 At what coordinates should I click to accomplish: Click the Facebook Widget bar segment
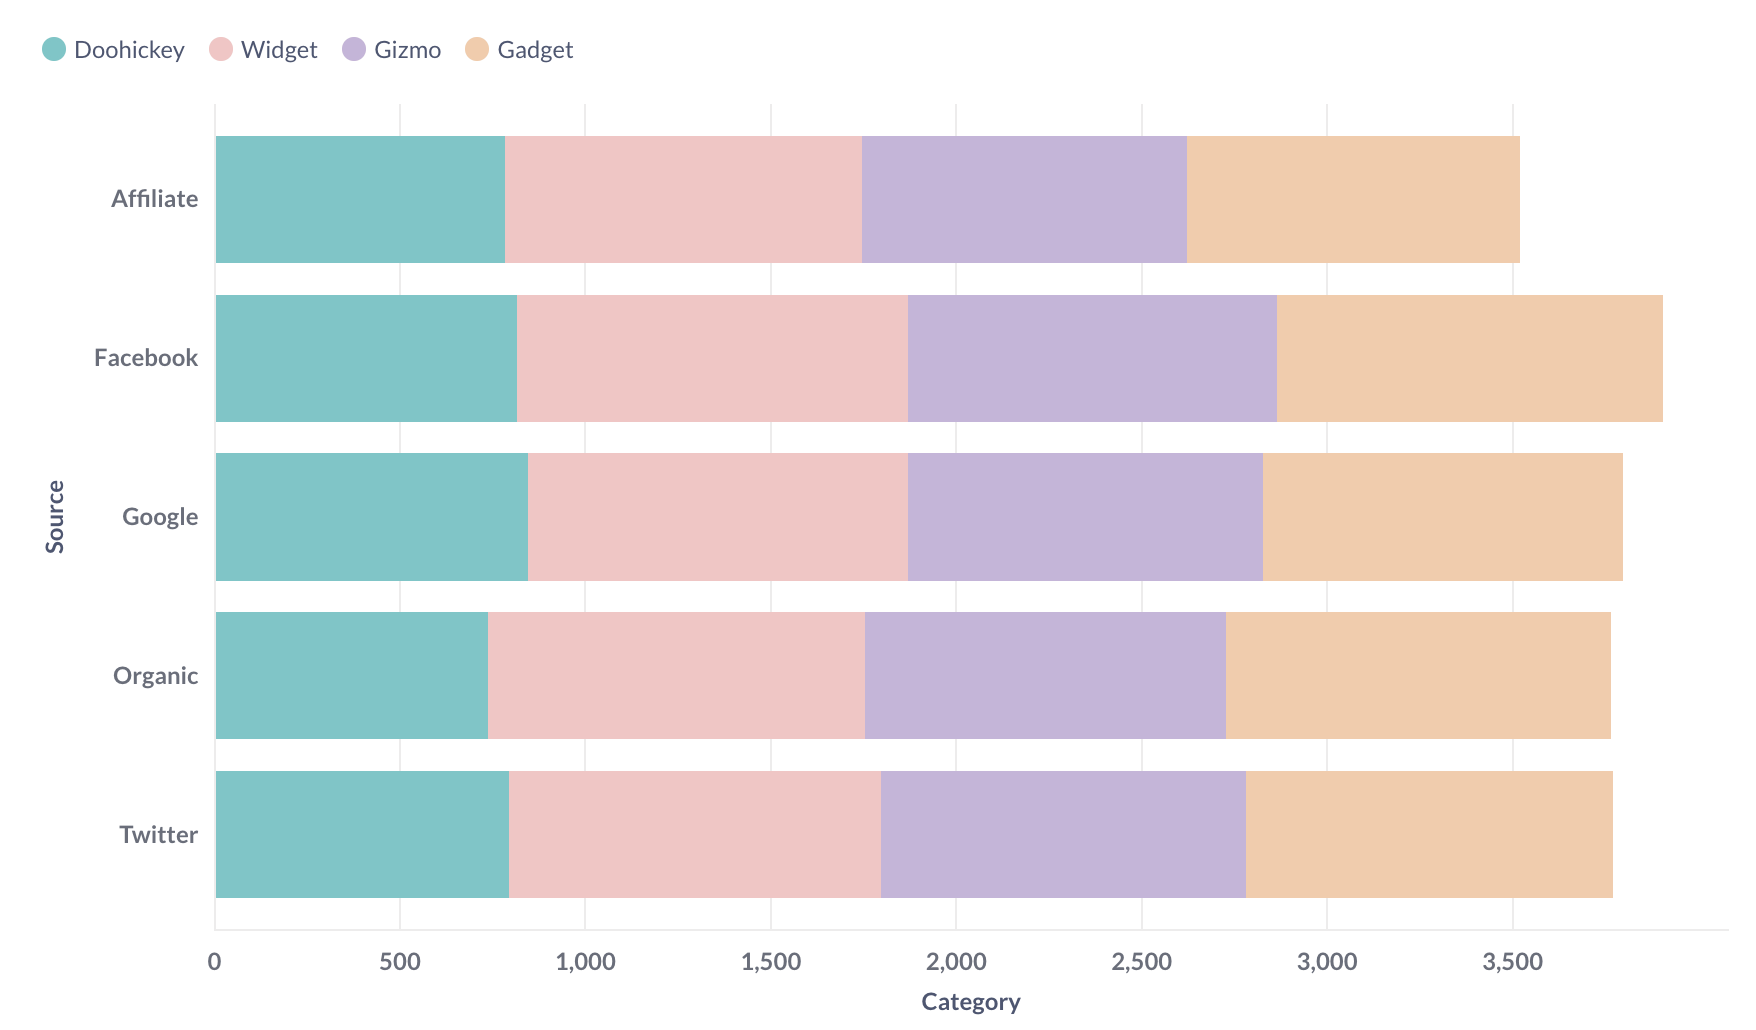click(712, 358)
